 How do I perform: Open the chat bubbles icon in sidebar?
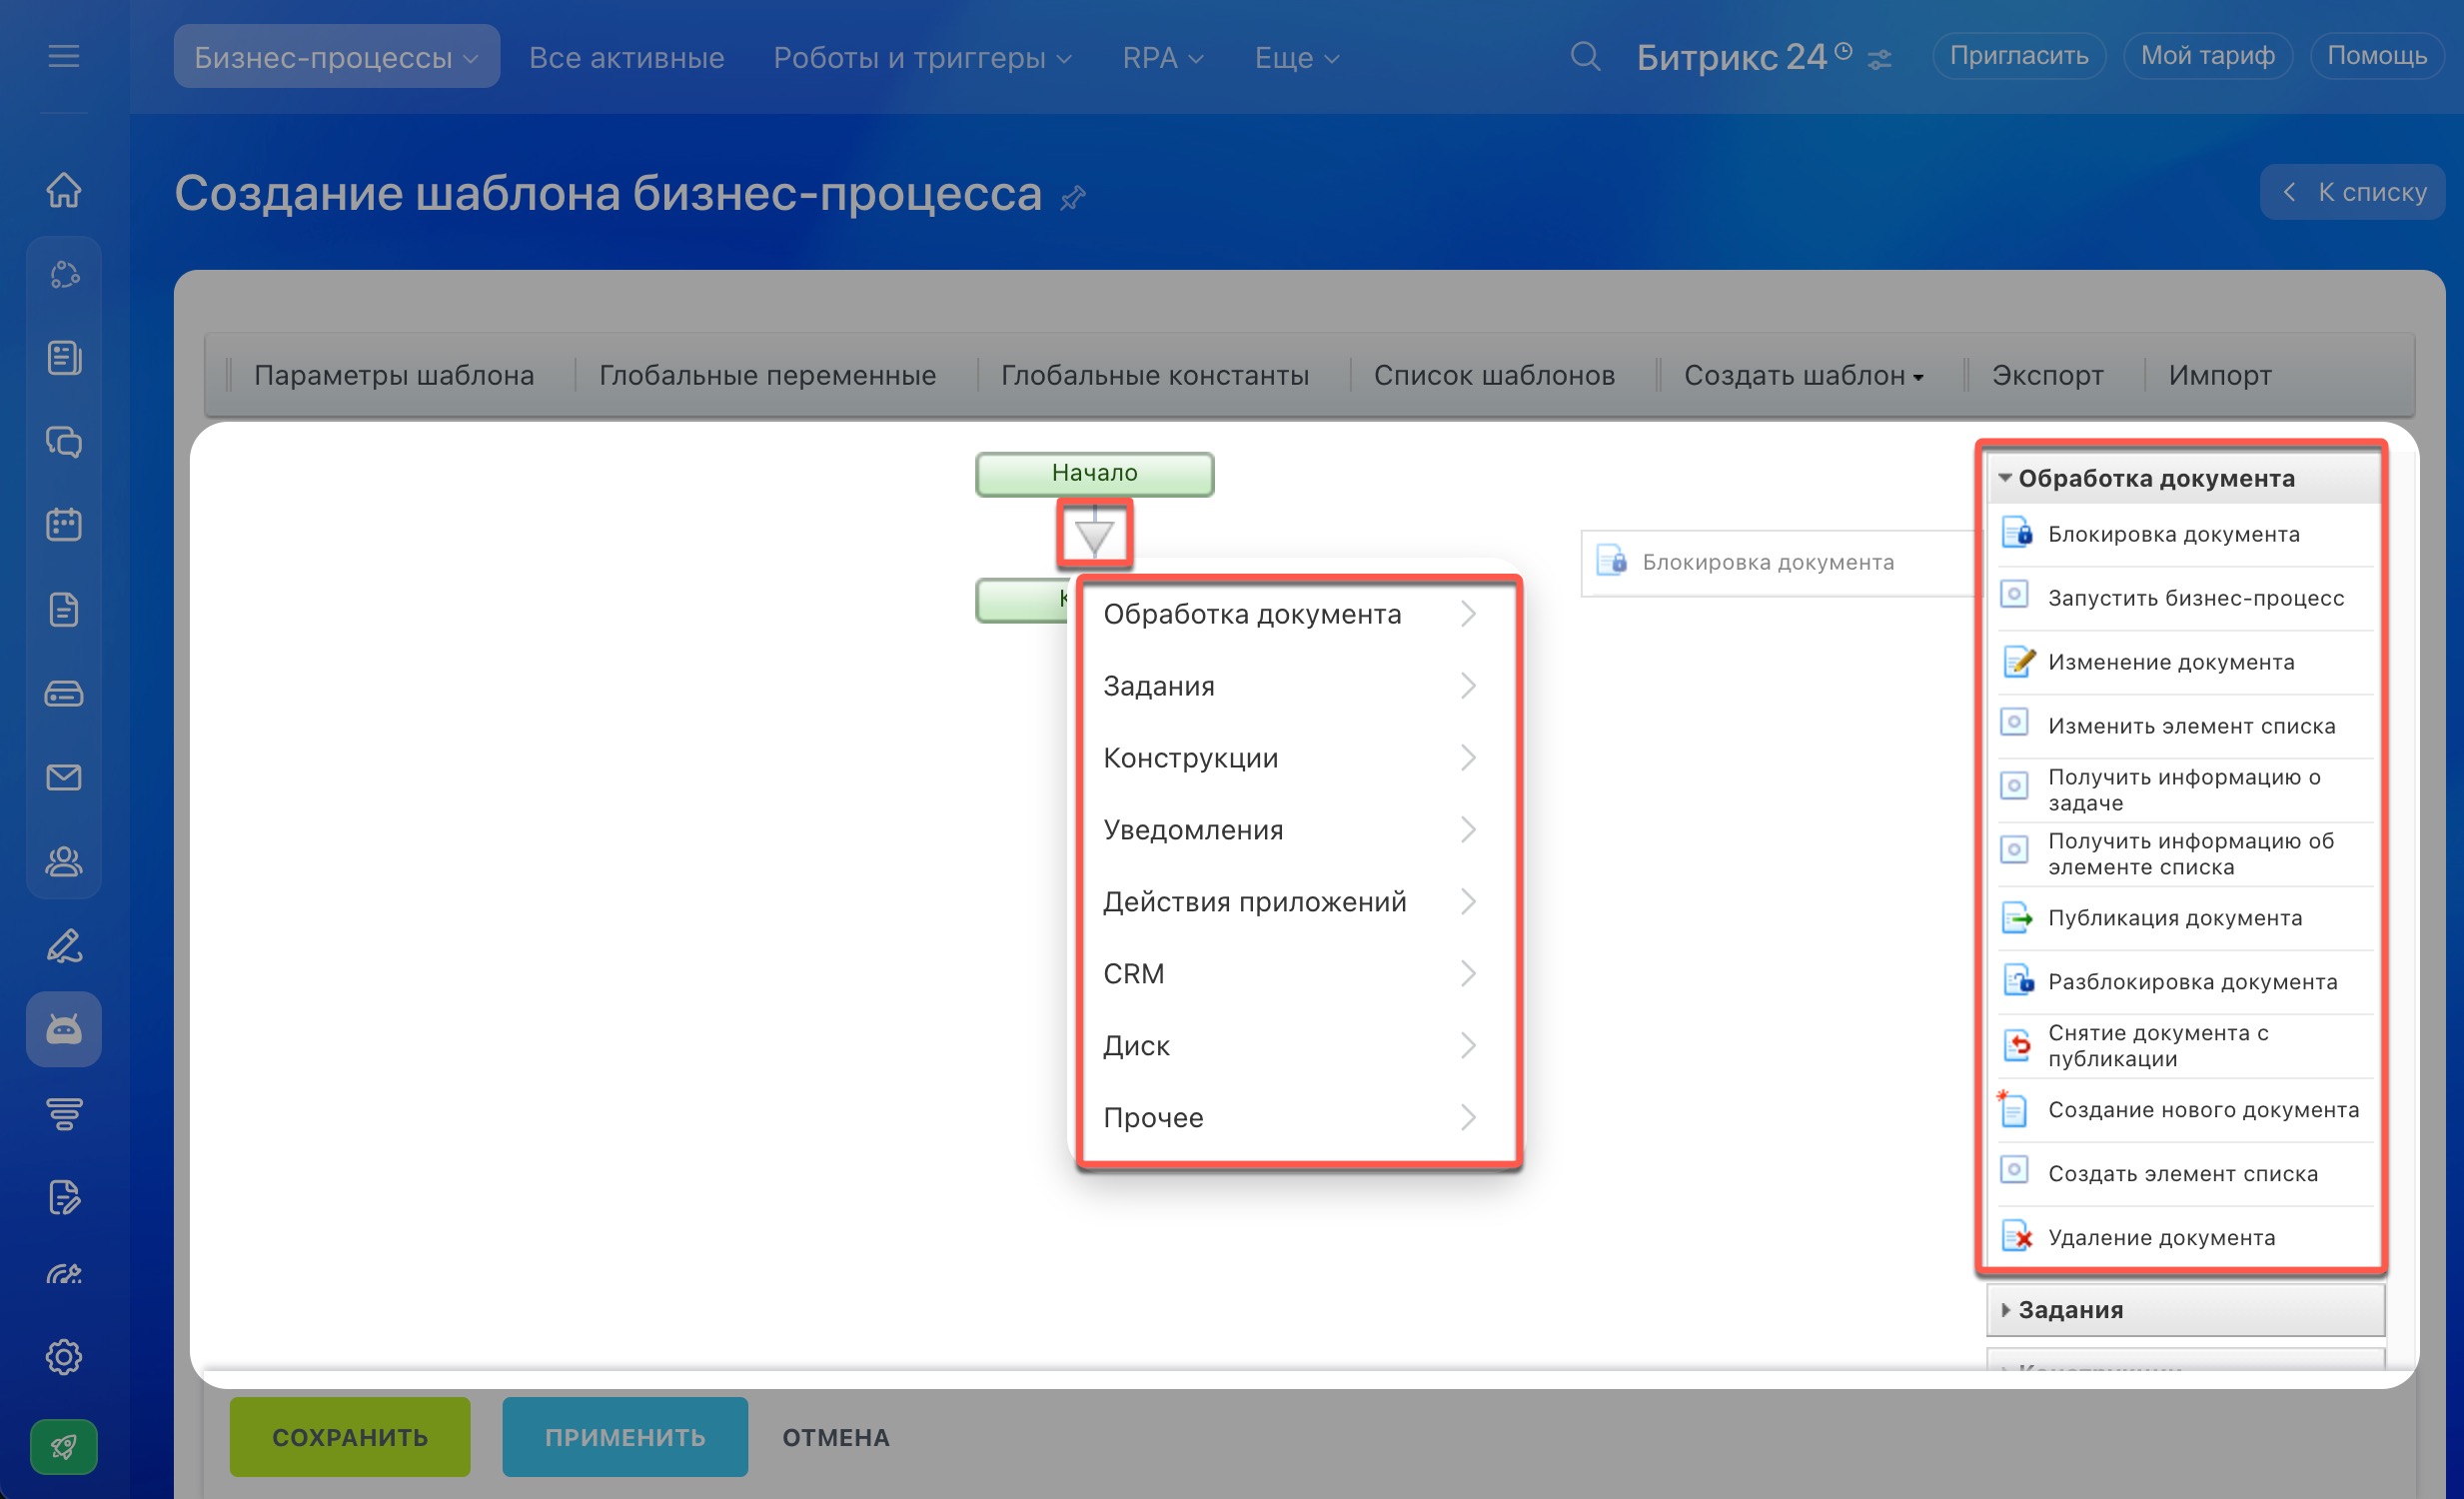[63, 441]
